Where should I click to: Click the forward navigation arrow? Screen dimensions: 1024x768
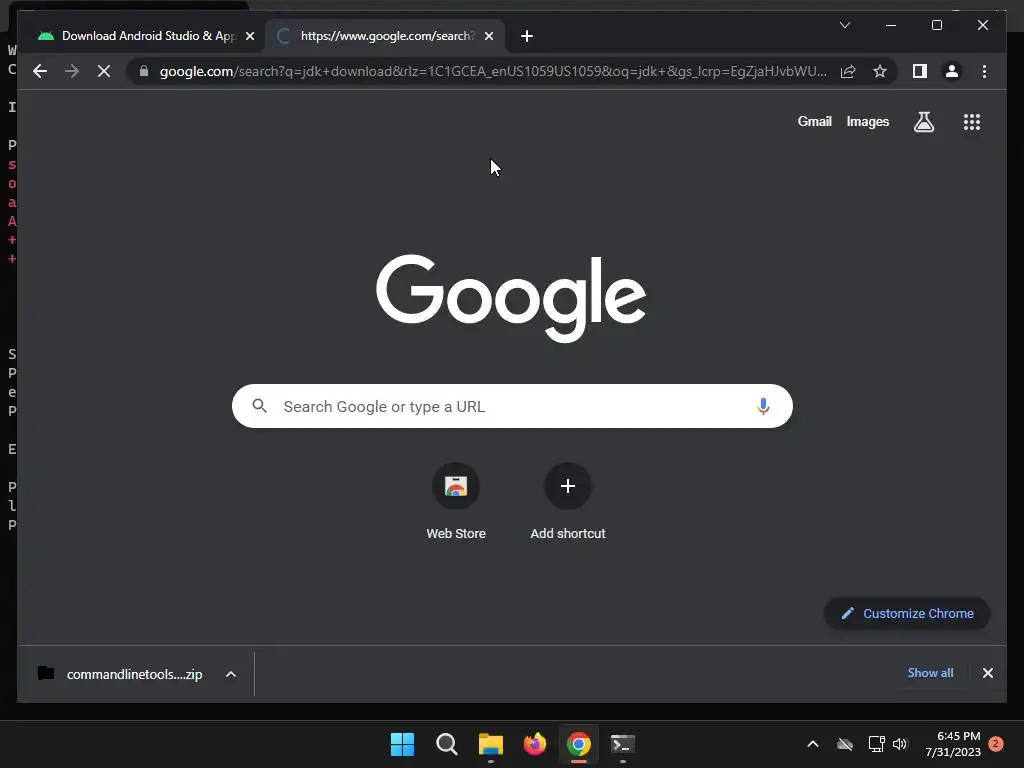click(72, 71)
